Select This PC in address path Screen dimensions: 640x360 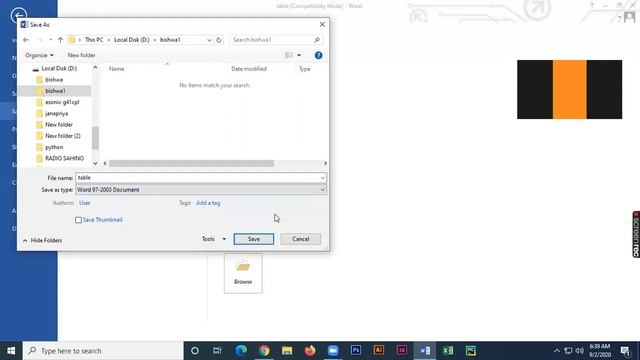[x=94, y=40]
